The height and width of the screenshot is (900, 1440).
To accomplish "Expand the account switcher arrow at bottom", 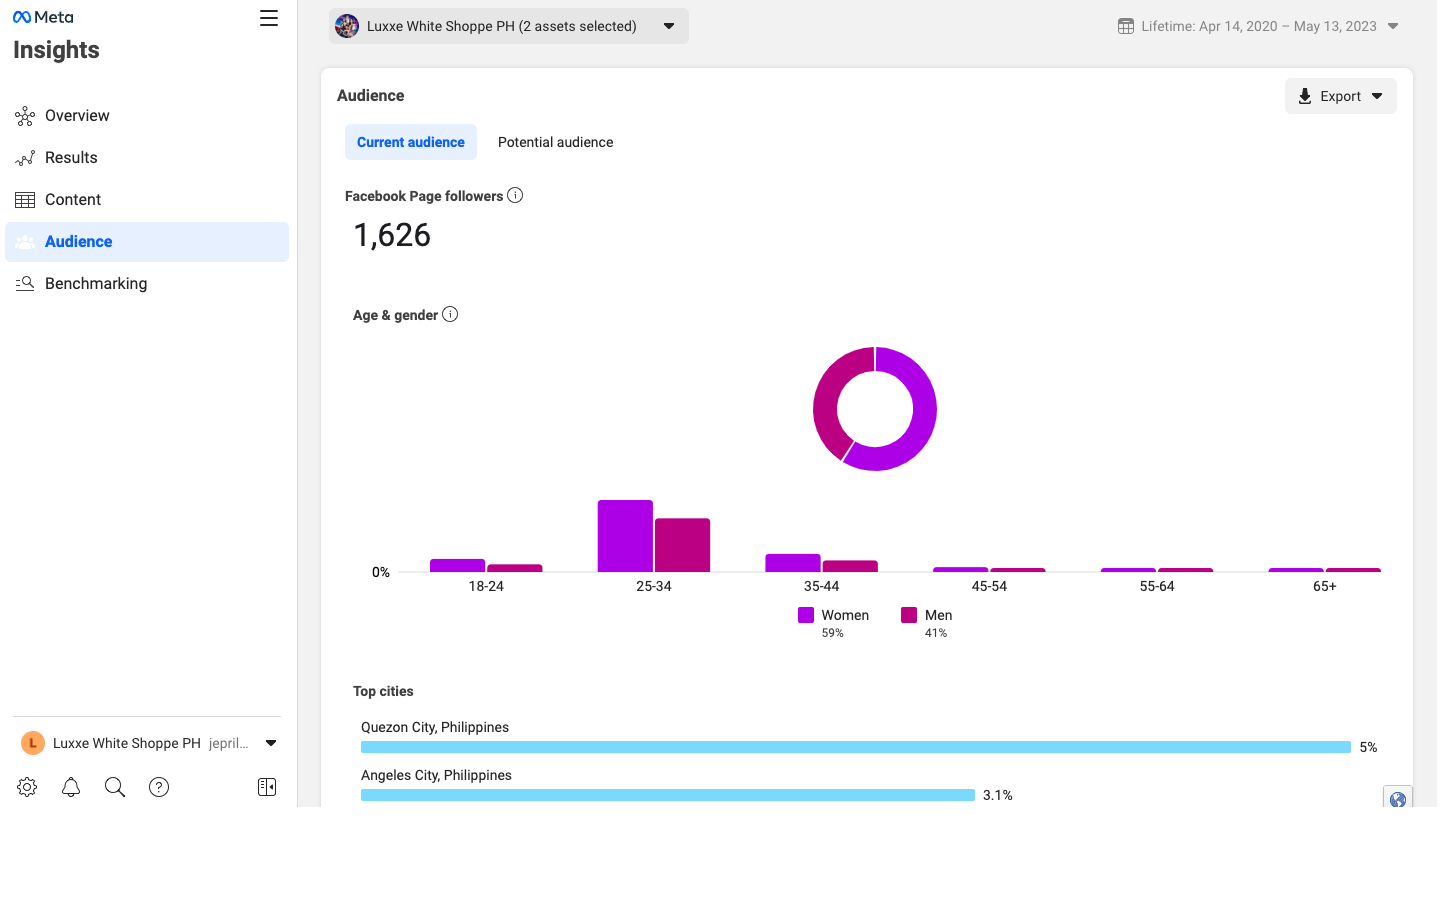I will tap(271, 743).
